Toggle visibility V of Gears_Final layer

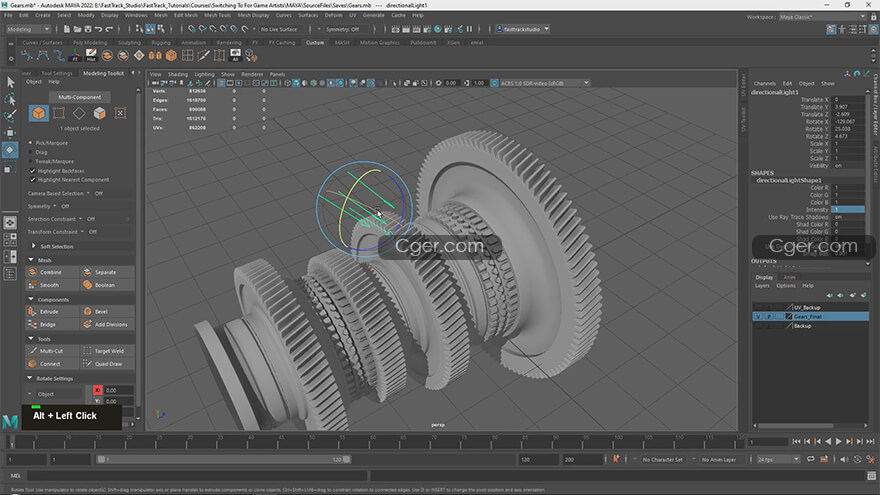coord(758,317)
